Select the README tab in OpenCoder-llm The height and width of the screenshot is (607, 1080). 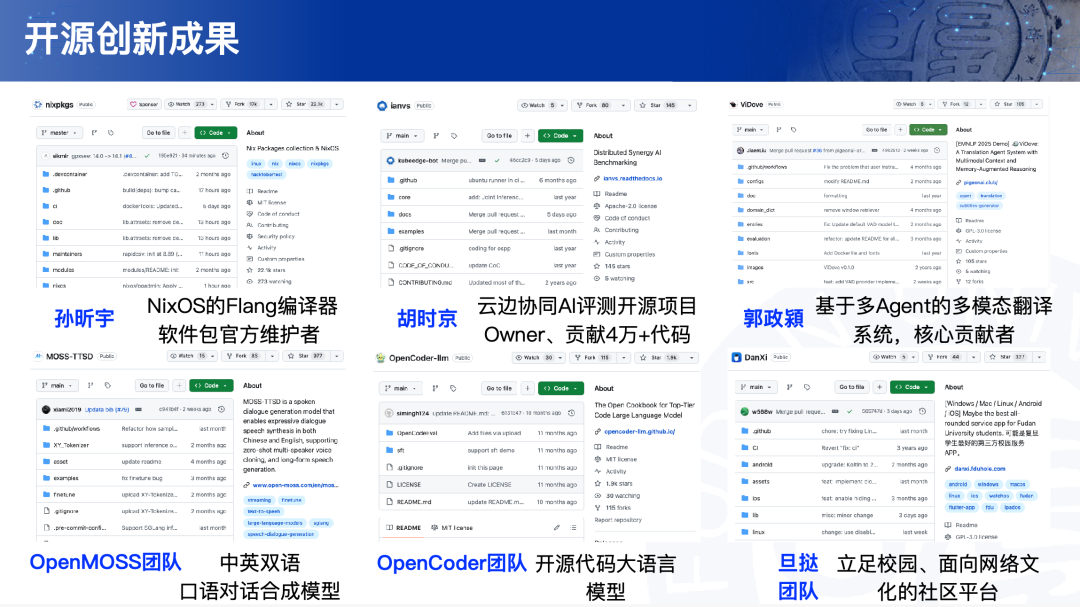coord(404,527)
